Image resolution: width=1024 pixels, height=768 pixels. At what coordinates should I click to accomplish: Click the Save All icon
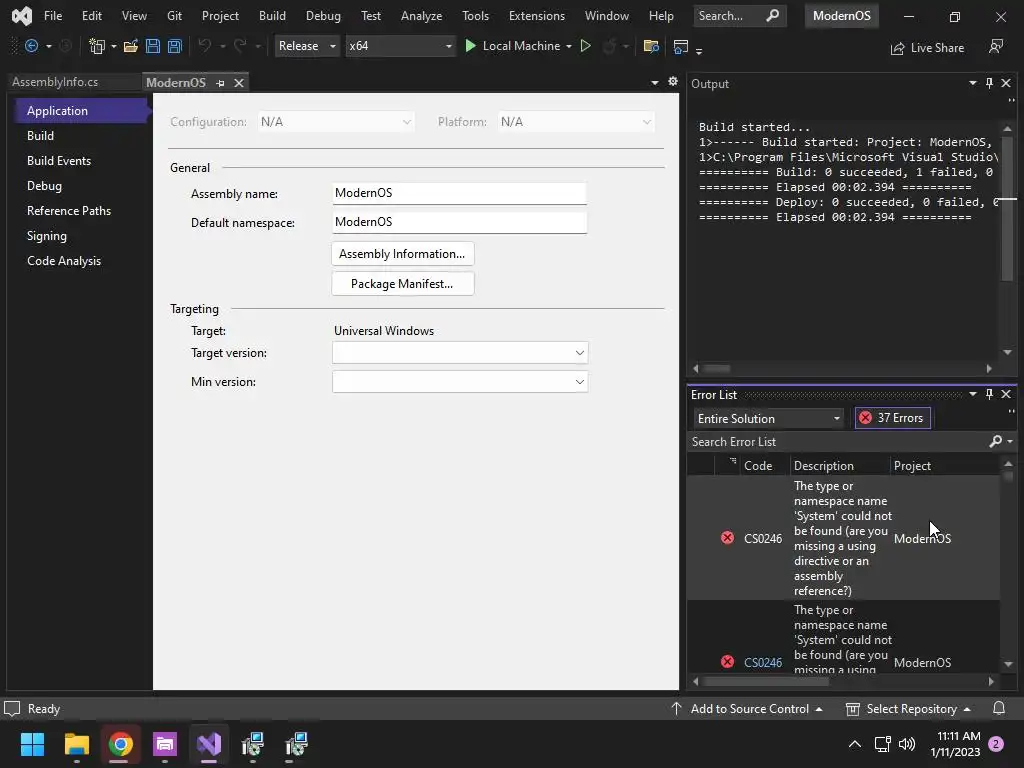point(174,46)
